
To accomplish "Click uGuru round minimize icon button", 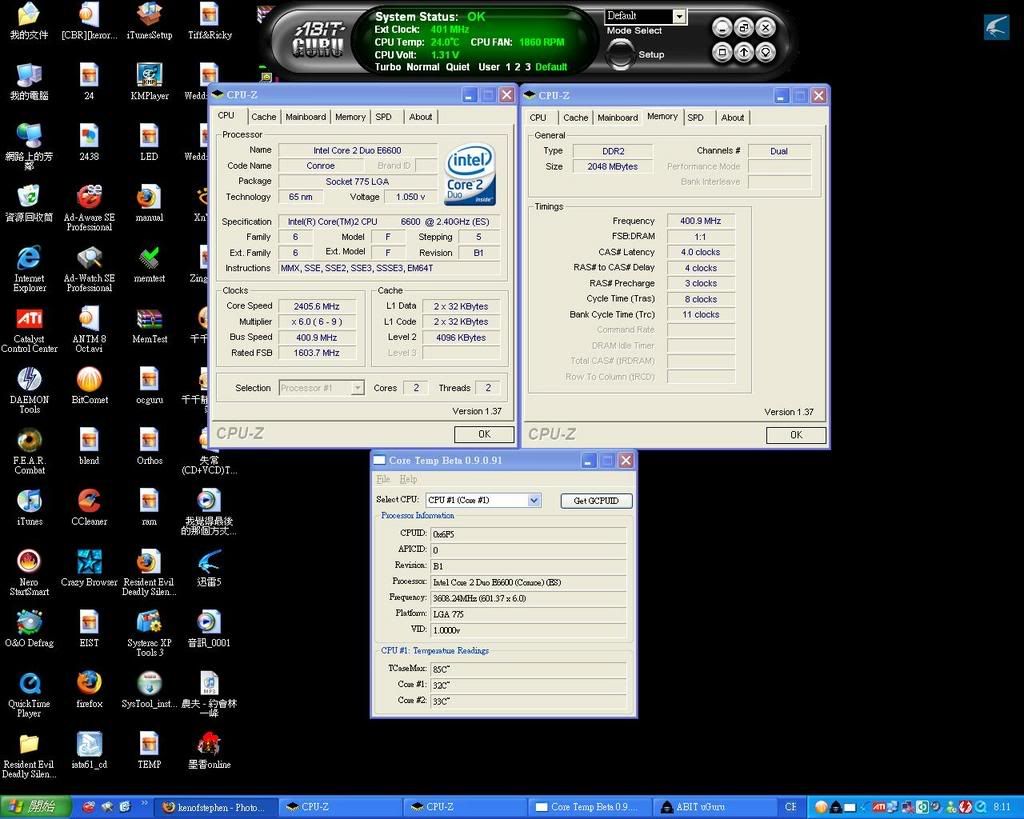I will [x=721, y=27].
